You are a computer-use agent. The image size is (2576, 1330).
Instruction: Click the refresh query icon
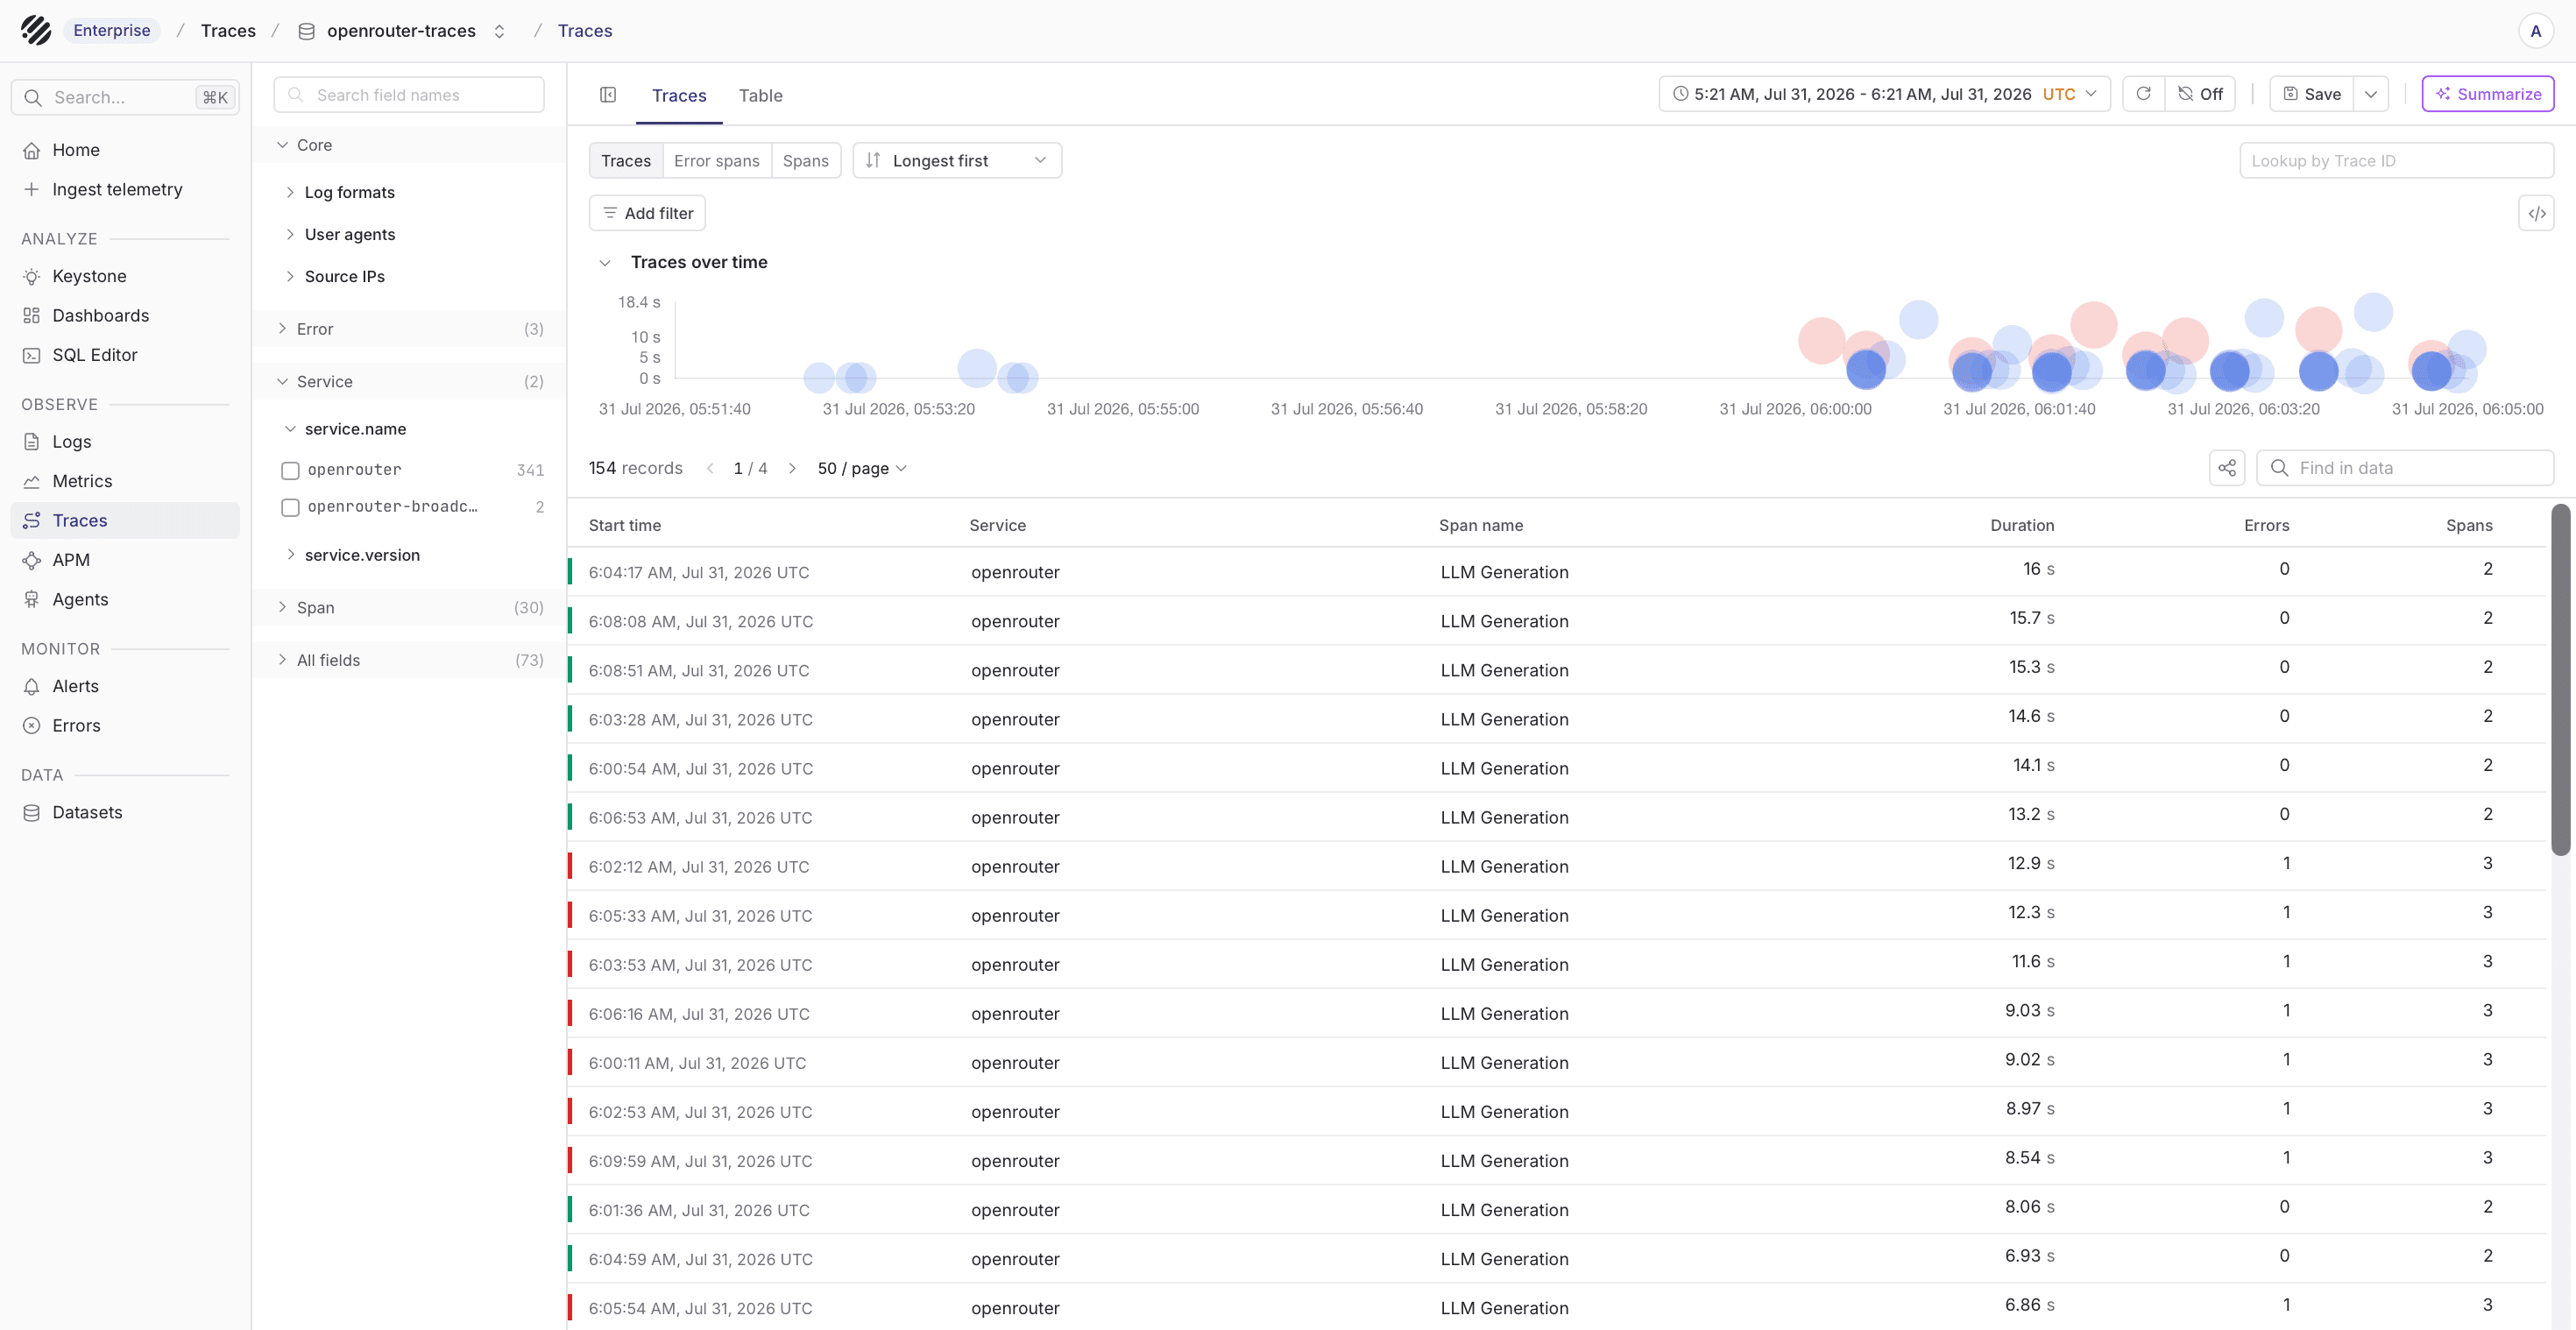2143,94
